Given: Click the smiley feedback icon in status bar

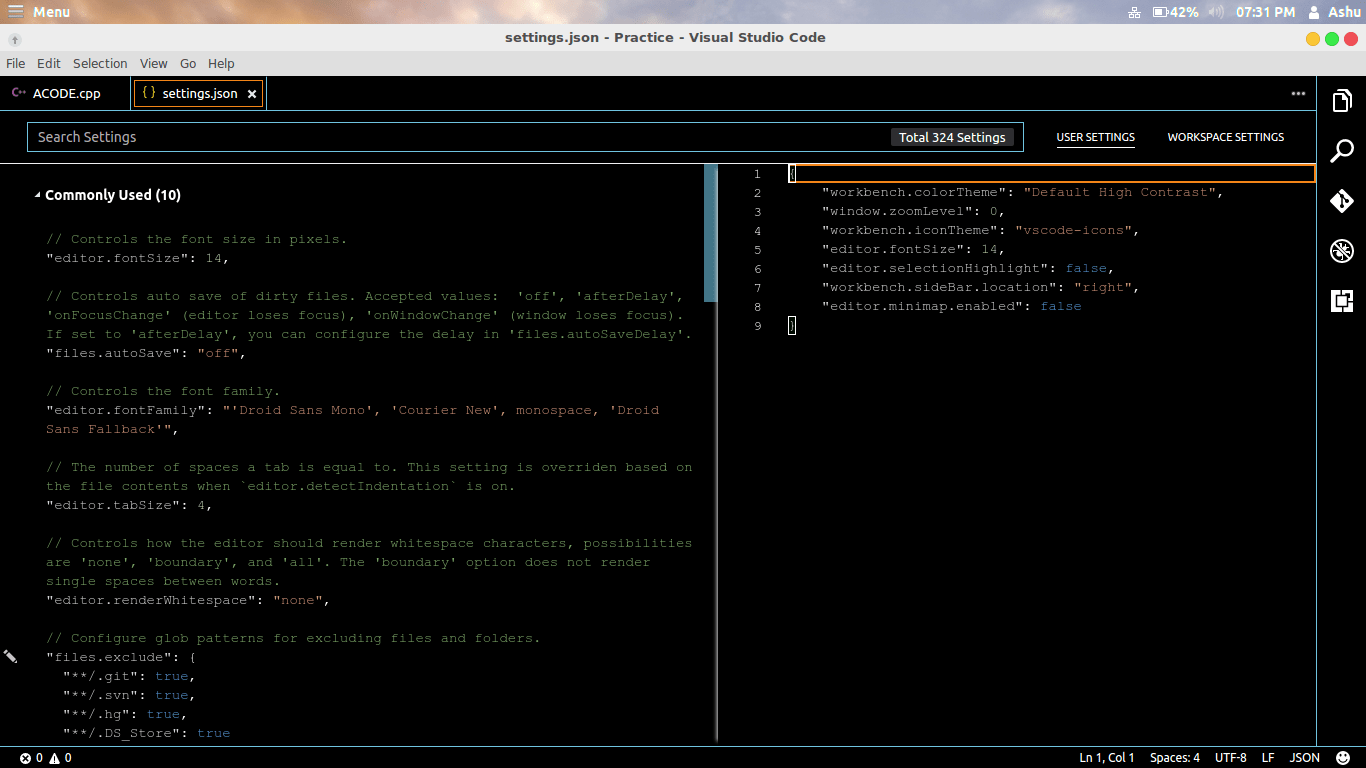Looking at the screenshot, I should 1343,758.
